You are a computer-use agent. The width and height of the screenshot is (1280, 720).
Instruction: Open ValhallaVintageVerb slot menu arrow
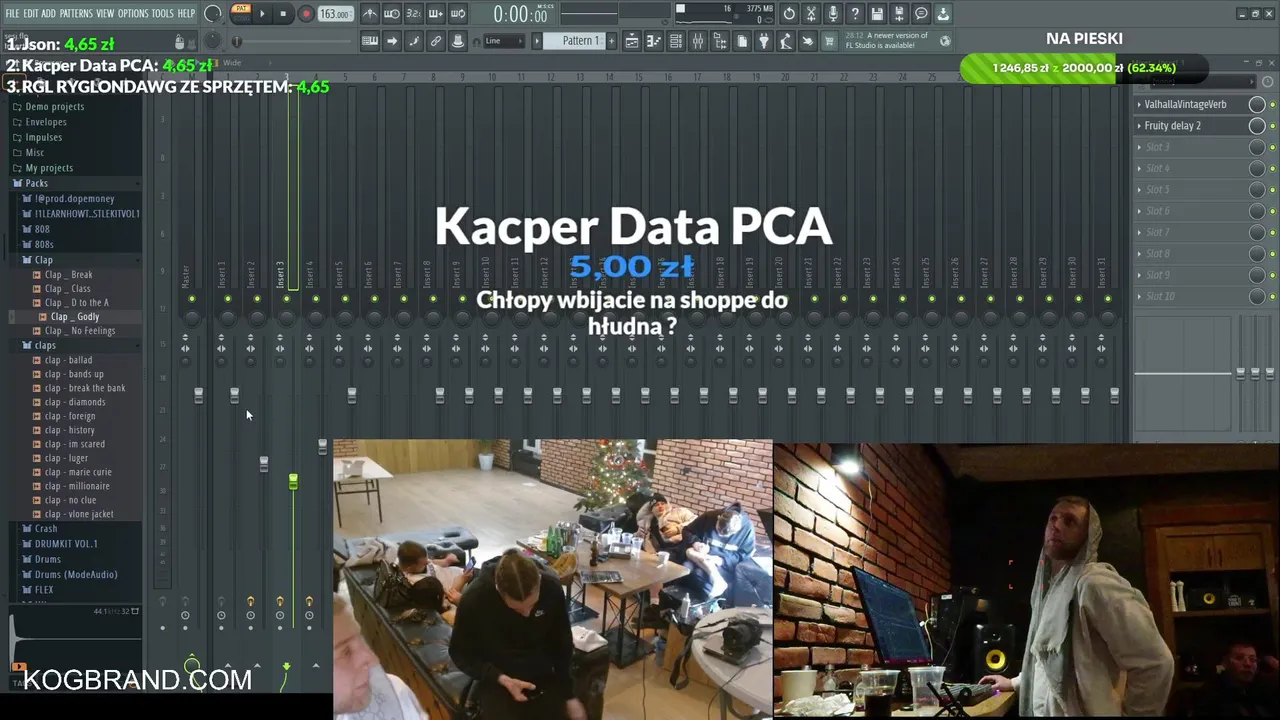tap(1139, 104)
